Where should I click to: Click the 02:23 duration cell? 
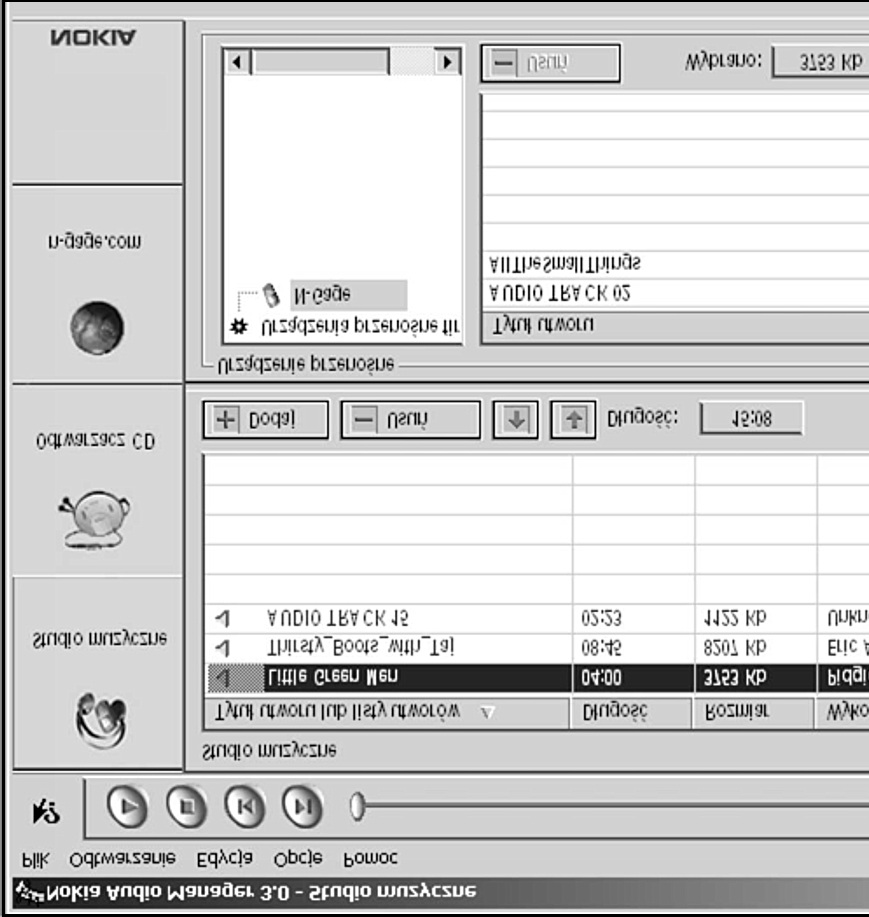click(633, 618)
